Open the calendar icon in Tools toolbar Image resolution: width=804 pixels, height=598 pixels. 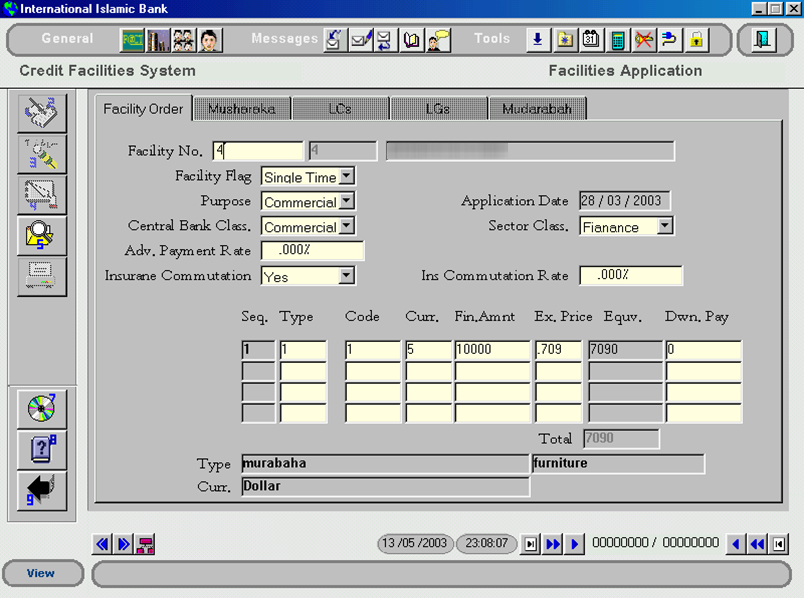(591, 40)
